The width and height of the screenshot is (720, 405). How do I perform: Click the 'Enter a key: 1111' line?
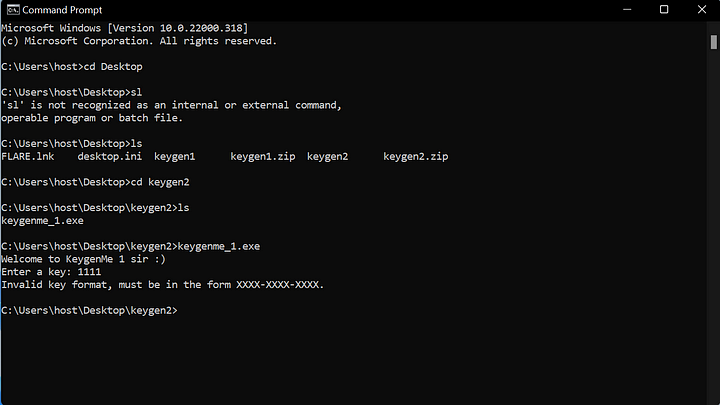point(51,272)
